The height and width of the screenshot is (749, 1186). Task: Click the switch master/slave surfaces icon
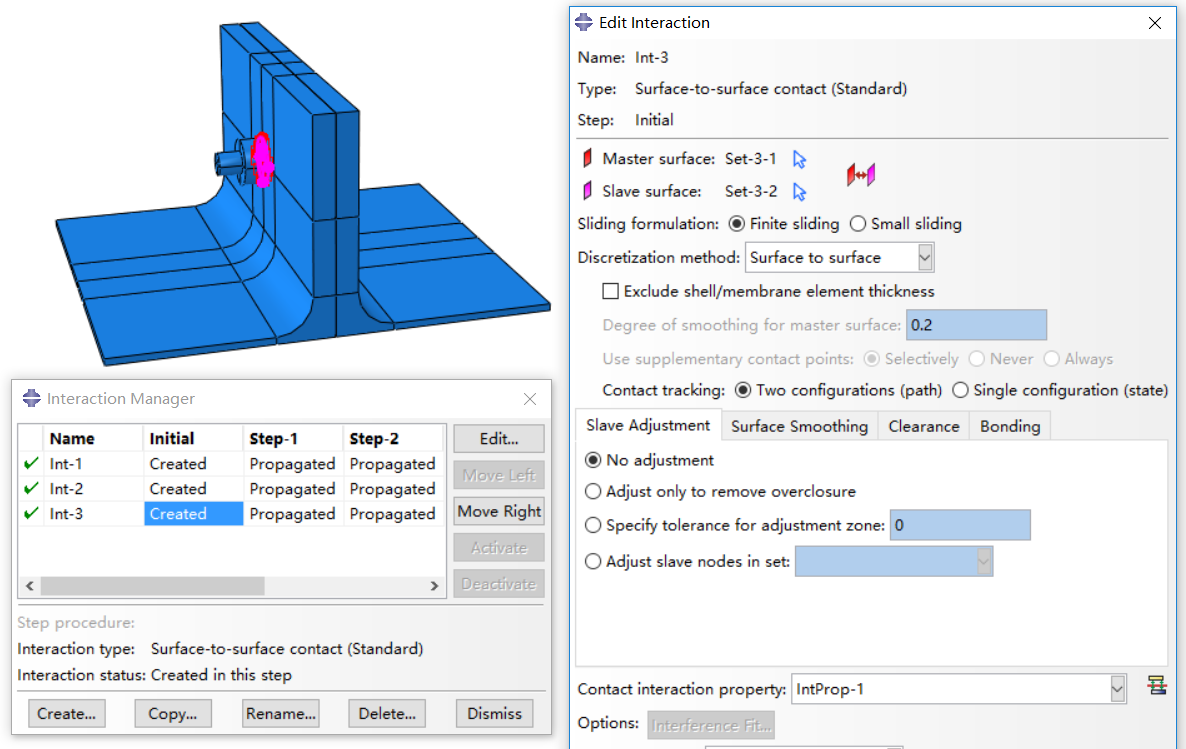point(861,175)
